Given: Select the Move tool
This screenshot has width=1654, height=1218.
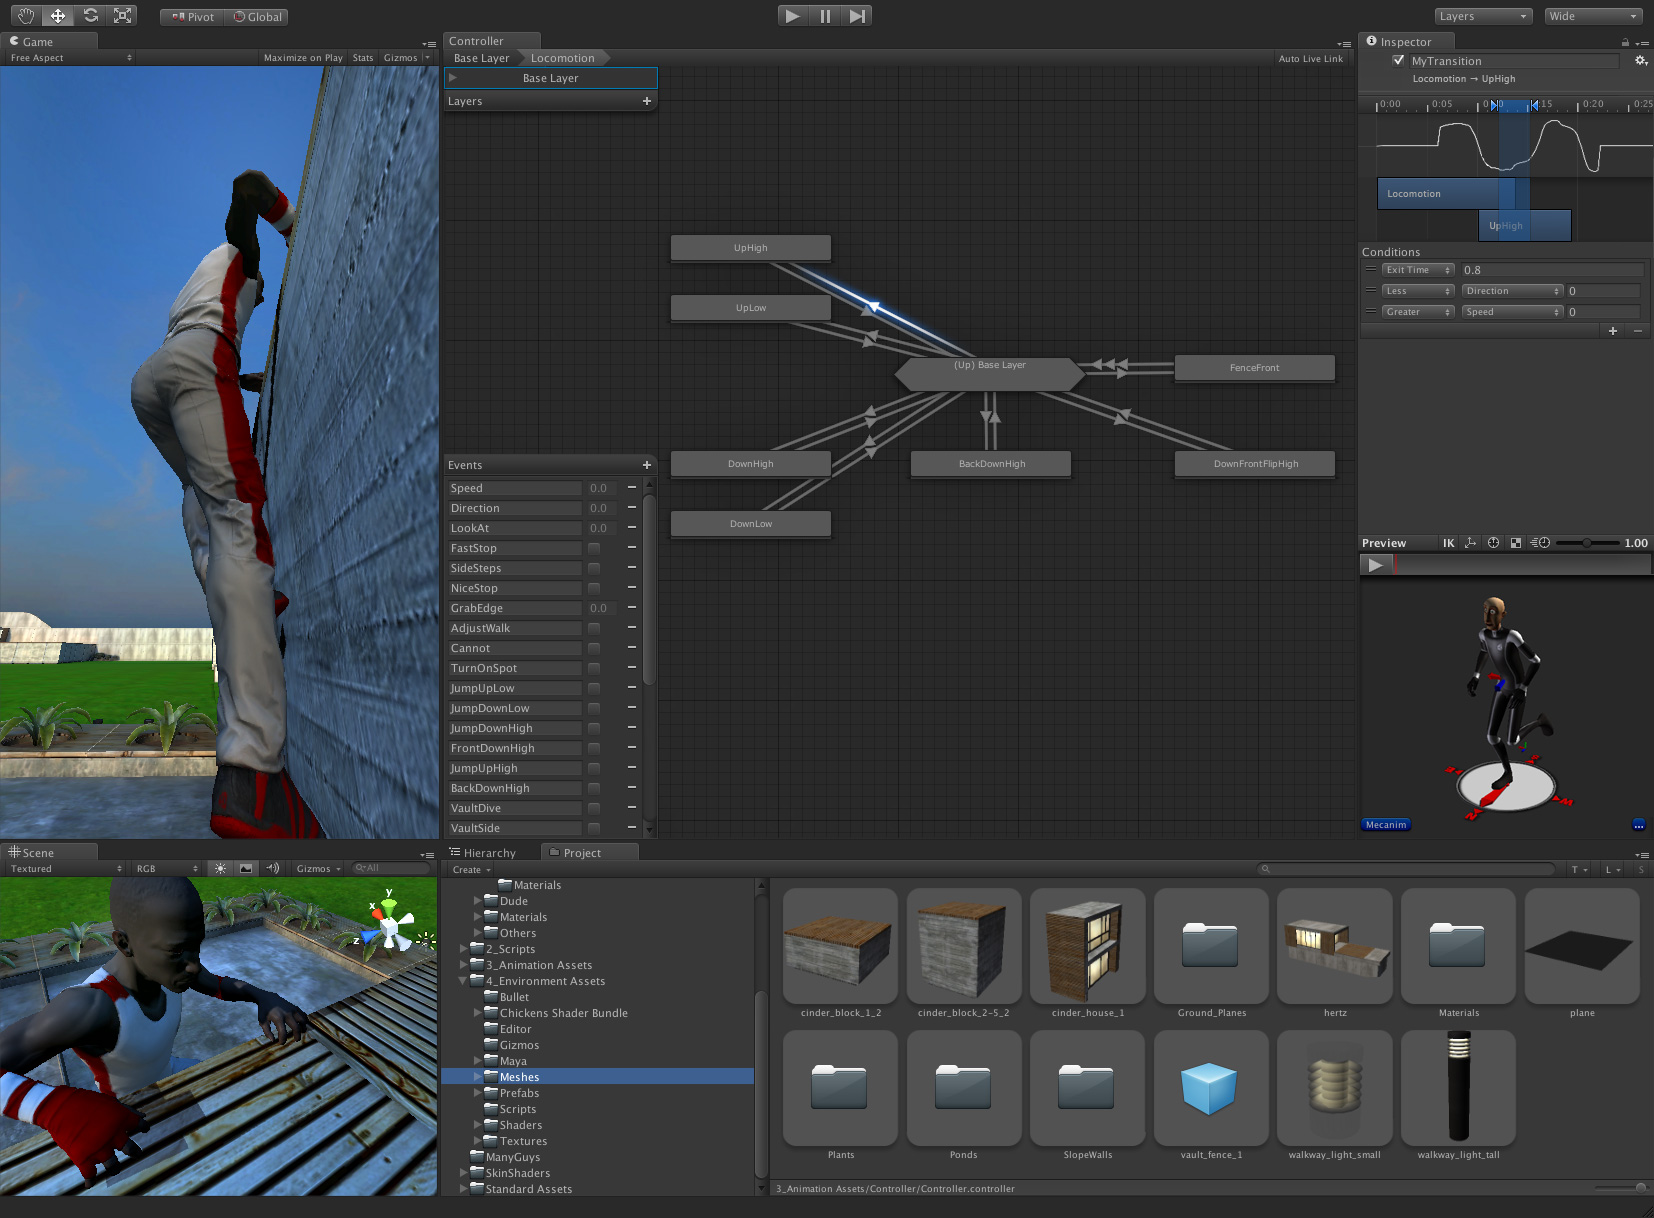Looking at the screenshot, I should 57,15.
